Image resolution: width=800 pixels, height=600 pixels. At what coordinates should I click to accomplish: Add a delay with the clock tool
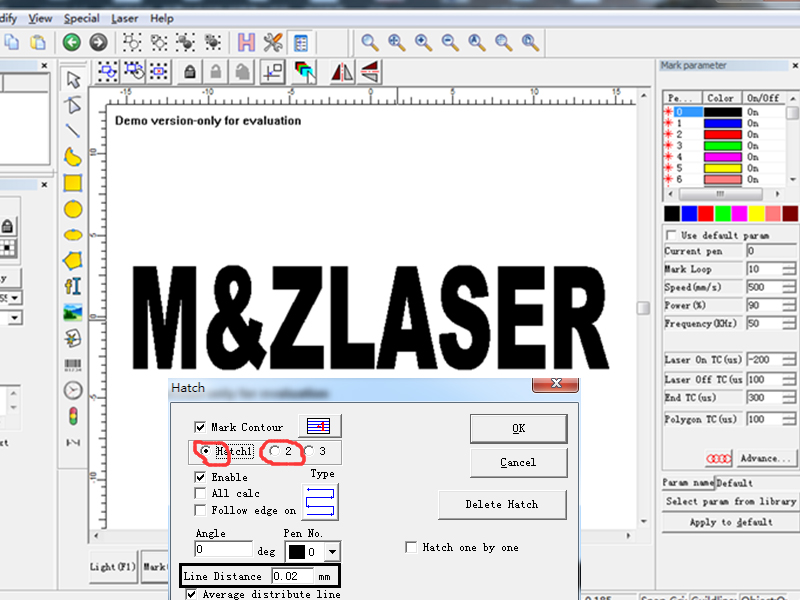coord(73,390)
